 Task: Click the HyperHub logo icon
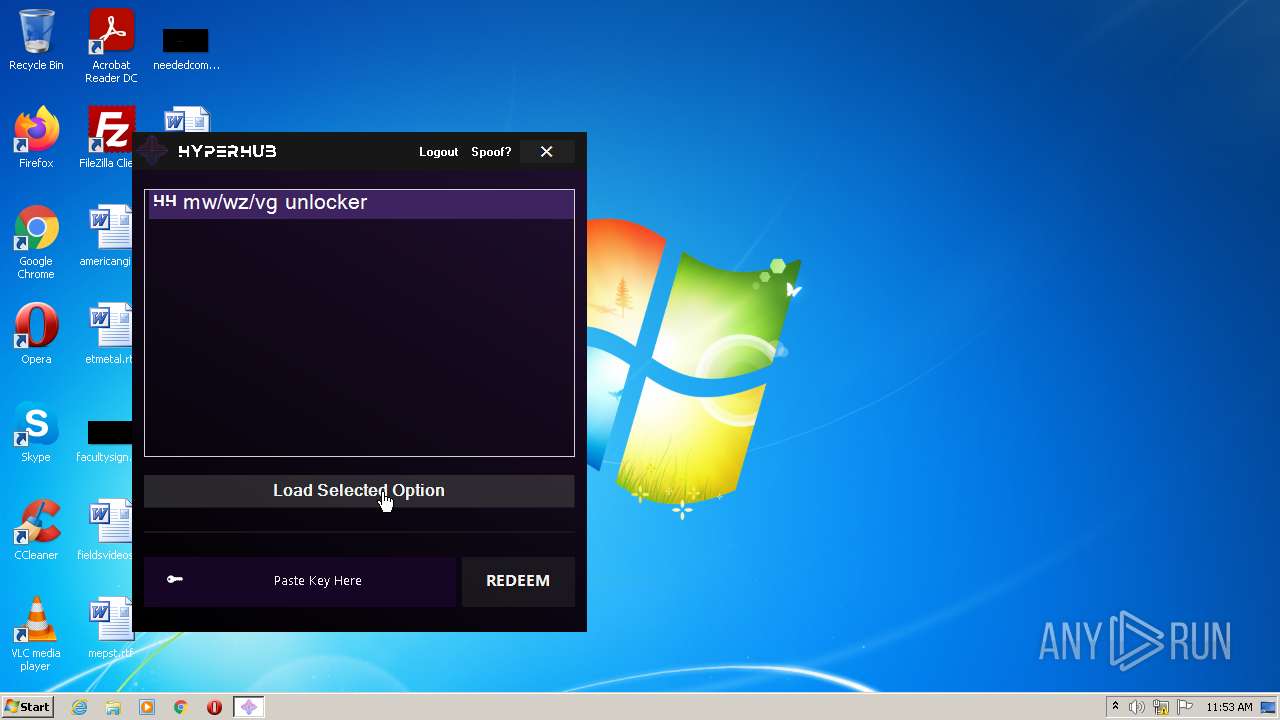pos(153,151)
